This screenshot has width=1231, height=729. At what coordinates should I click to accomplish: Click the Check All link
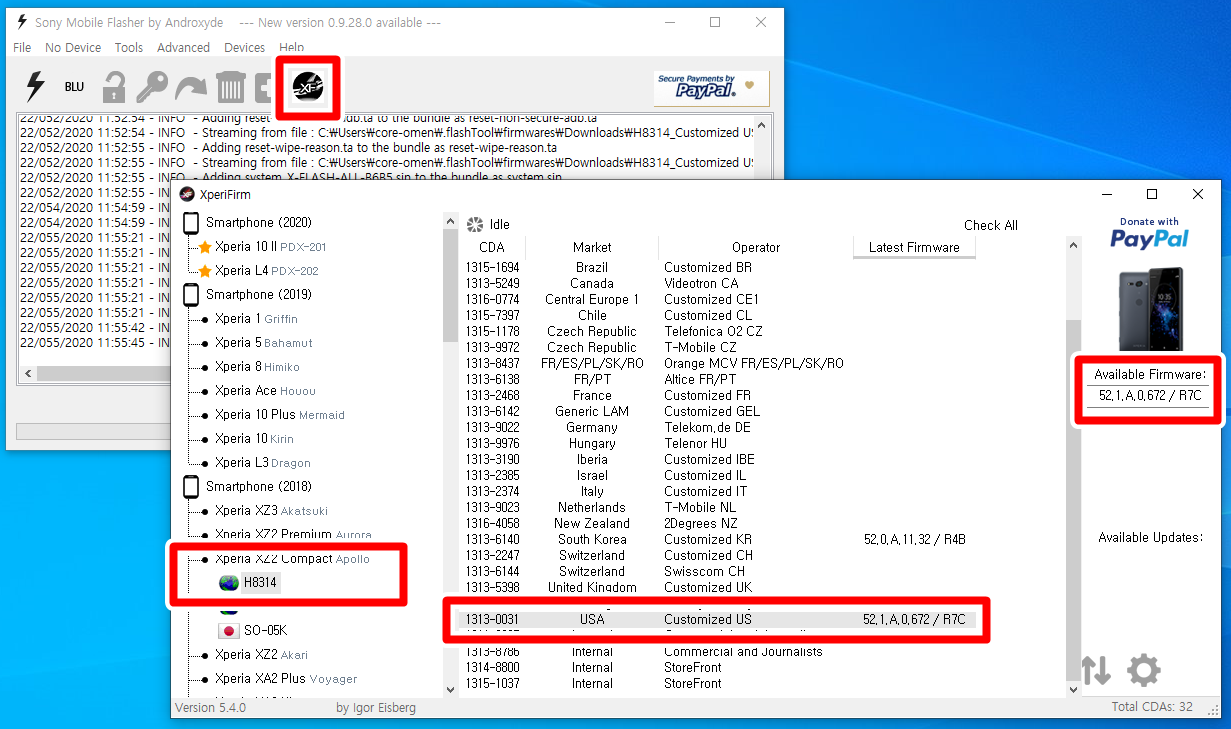tap(990, 225)
